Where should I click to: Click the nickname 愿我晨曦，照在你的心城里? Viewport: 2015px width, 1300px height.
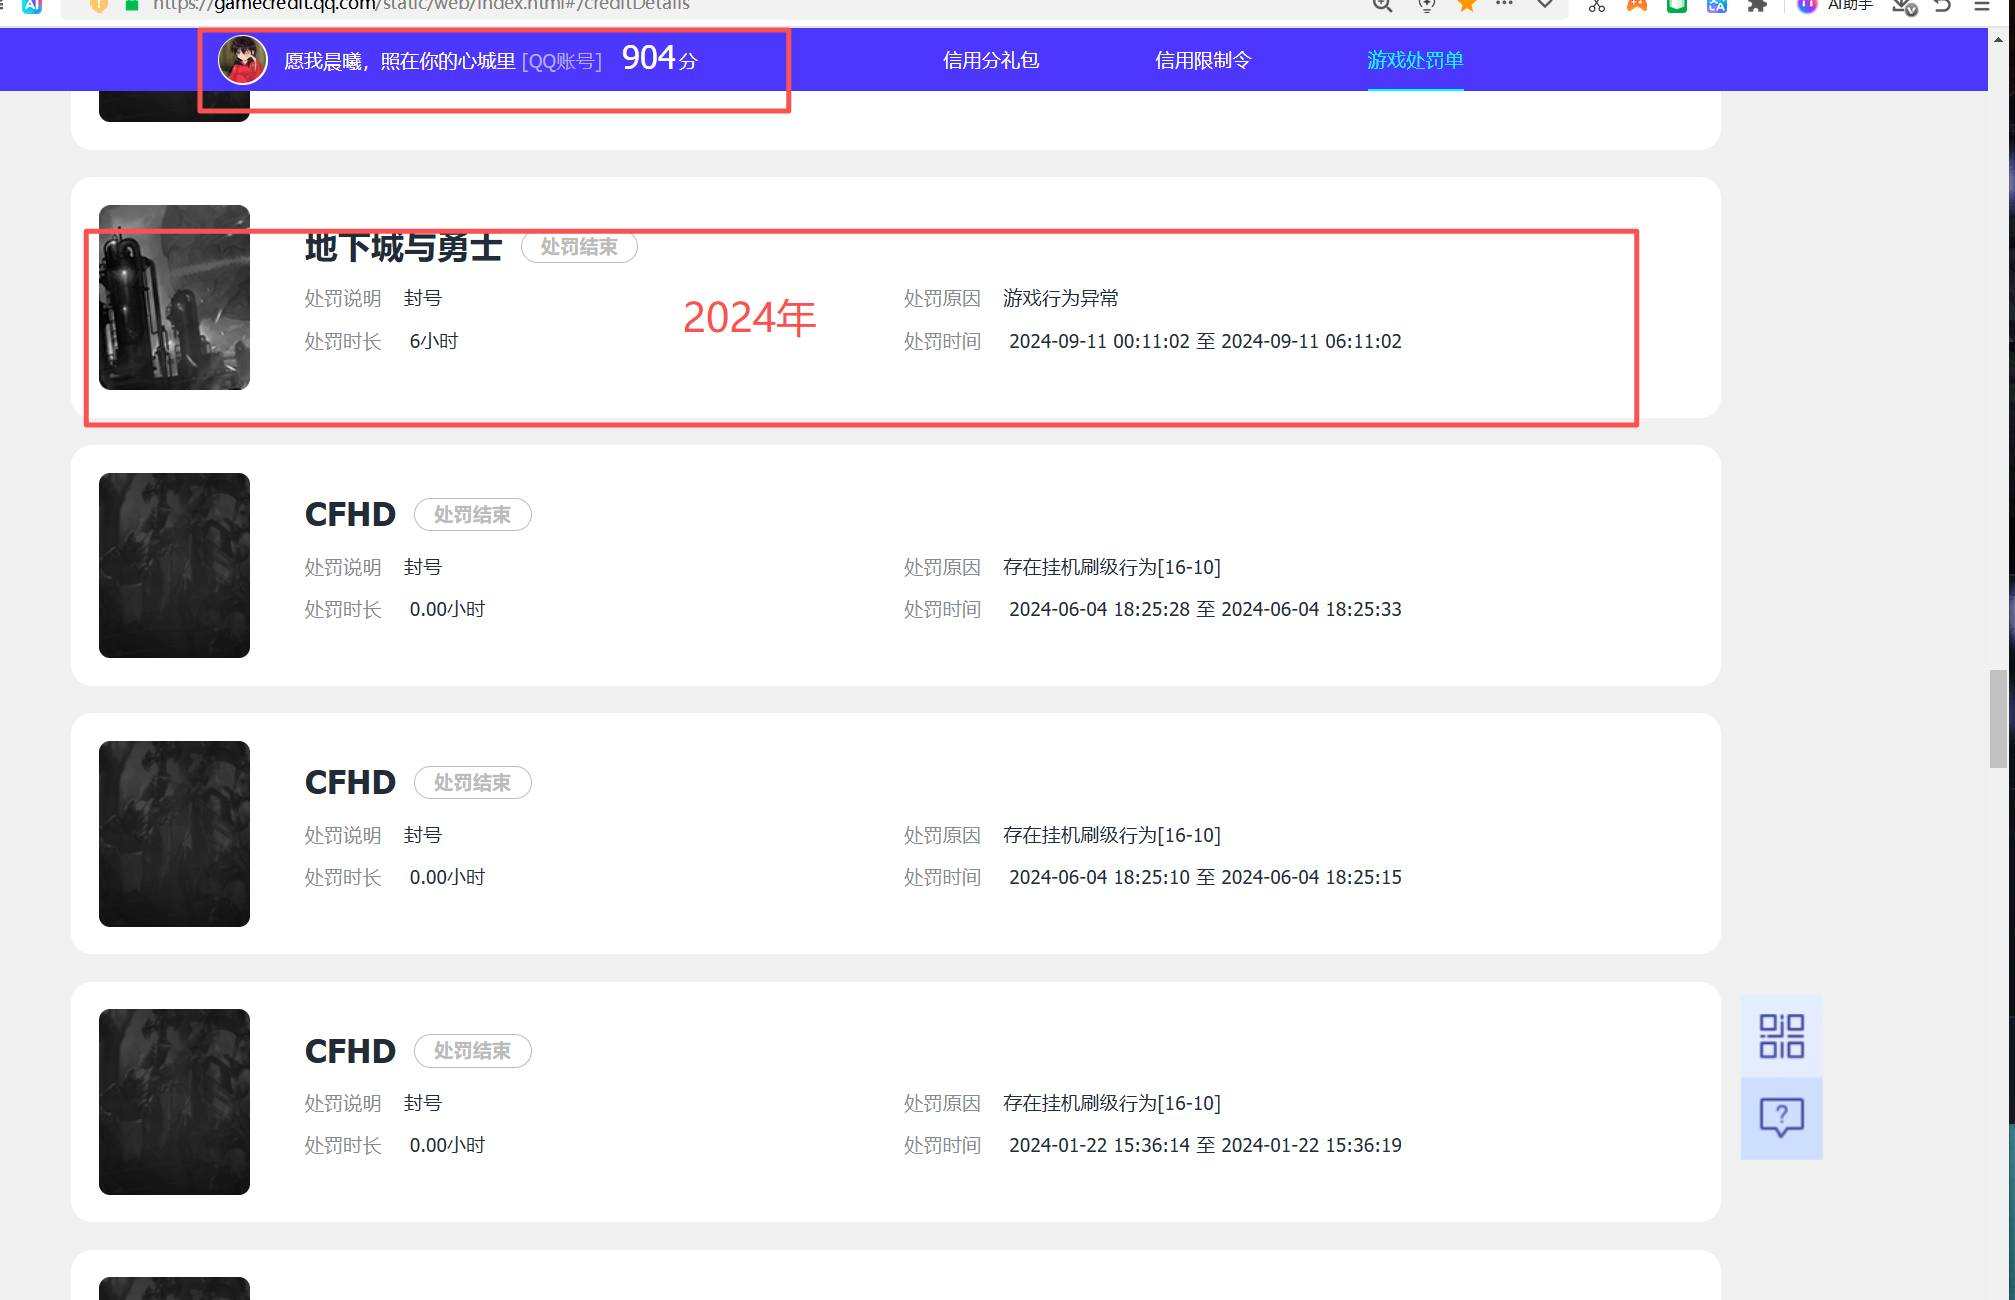click(x=400, y=61)
